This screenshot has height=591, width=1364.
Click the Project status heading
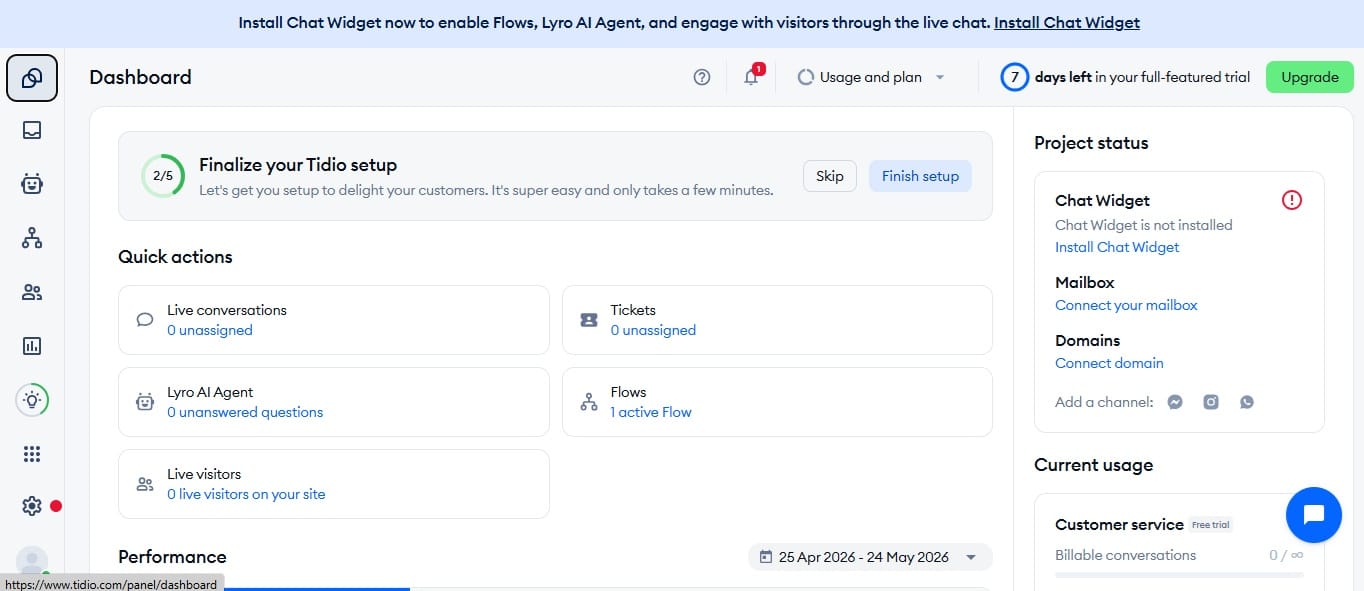coord(1091,143)
